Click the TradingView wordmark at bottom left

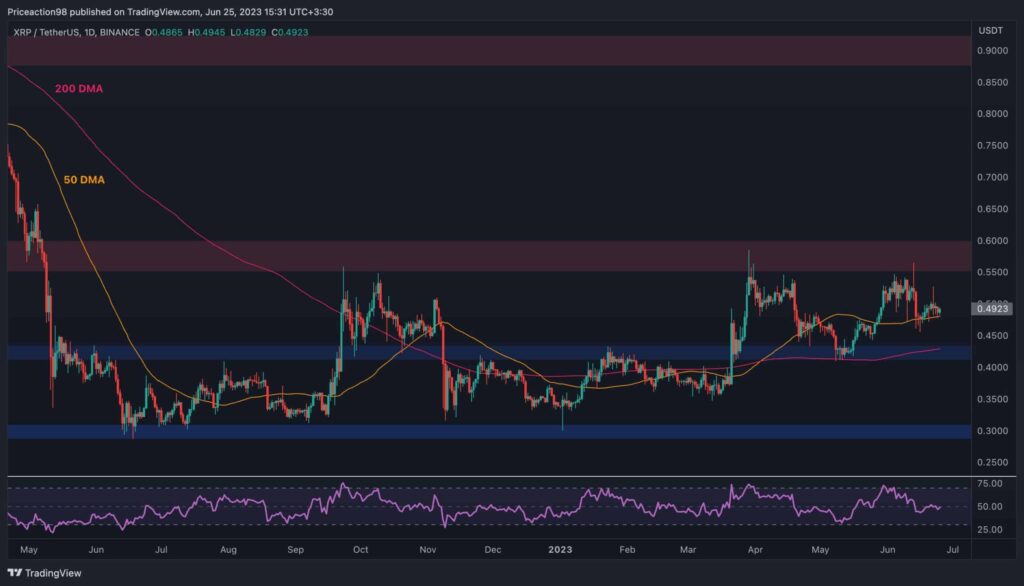point(53,573)
